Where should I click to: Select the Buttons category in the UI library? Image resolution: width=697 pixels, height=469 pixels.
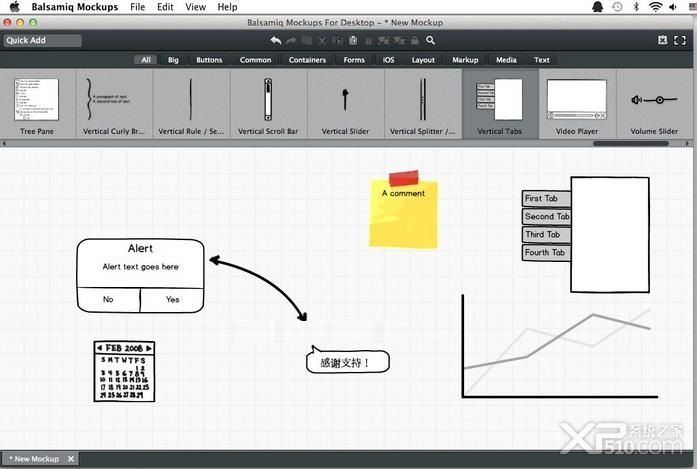tap(209, 60)
